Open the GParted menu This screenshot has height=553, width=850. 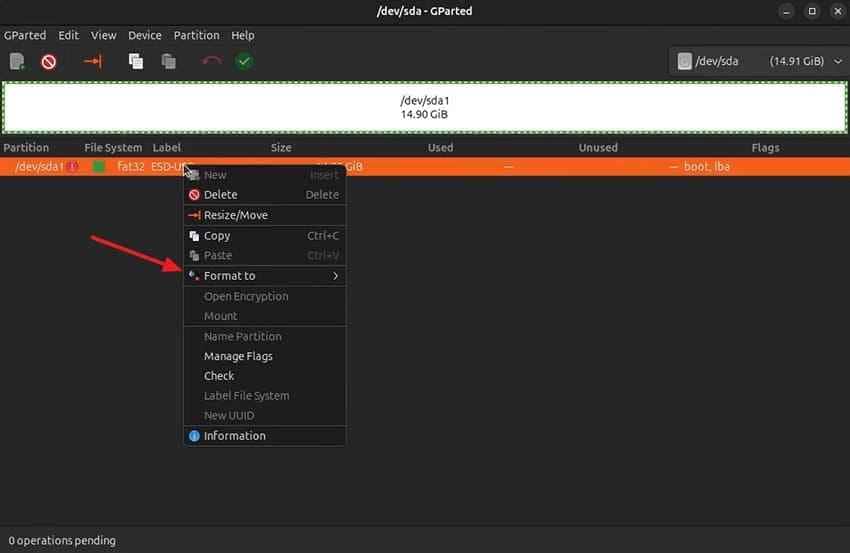coord(25,35)
